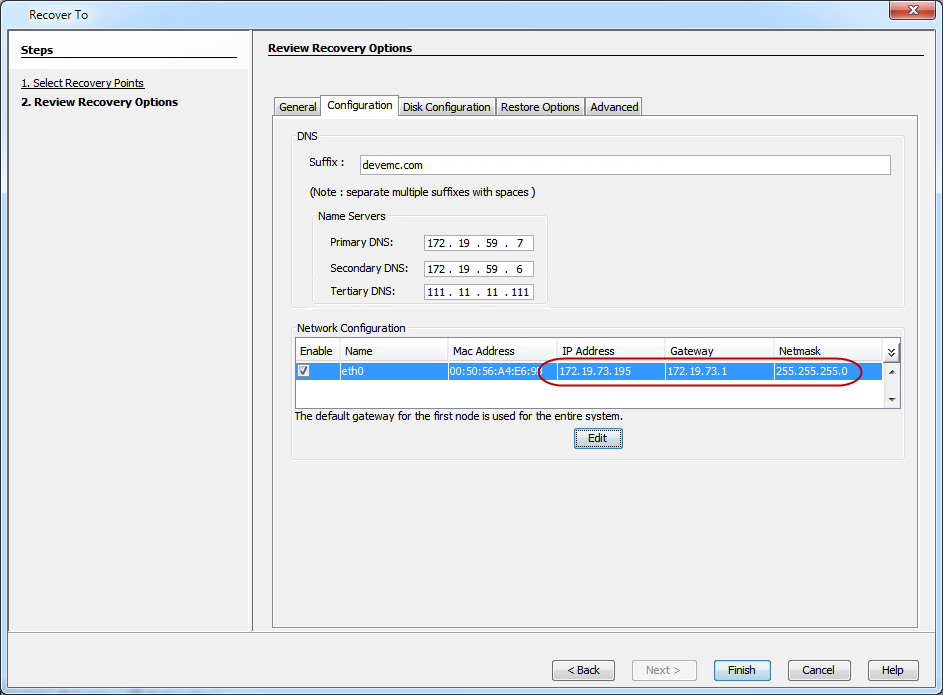Click the network table scroll-down arrow
The width and height of the screenshot is (943, 695).
(x=891, y=399)
